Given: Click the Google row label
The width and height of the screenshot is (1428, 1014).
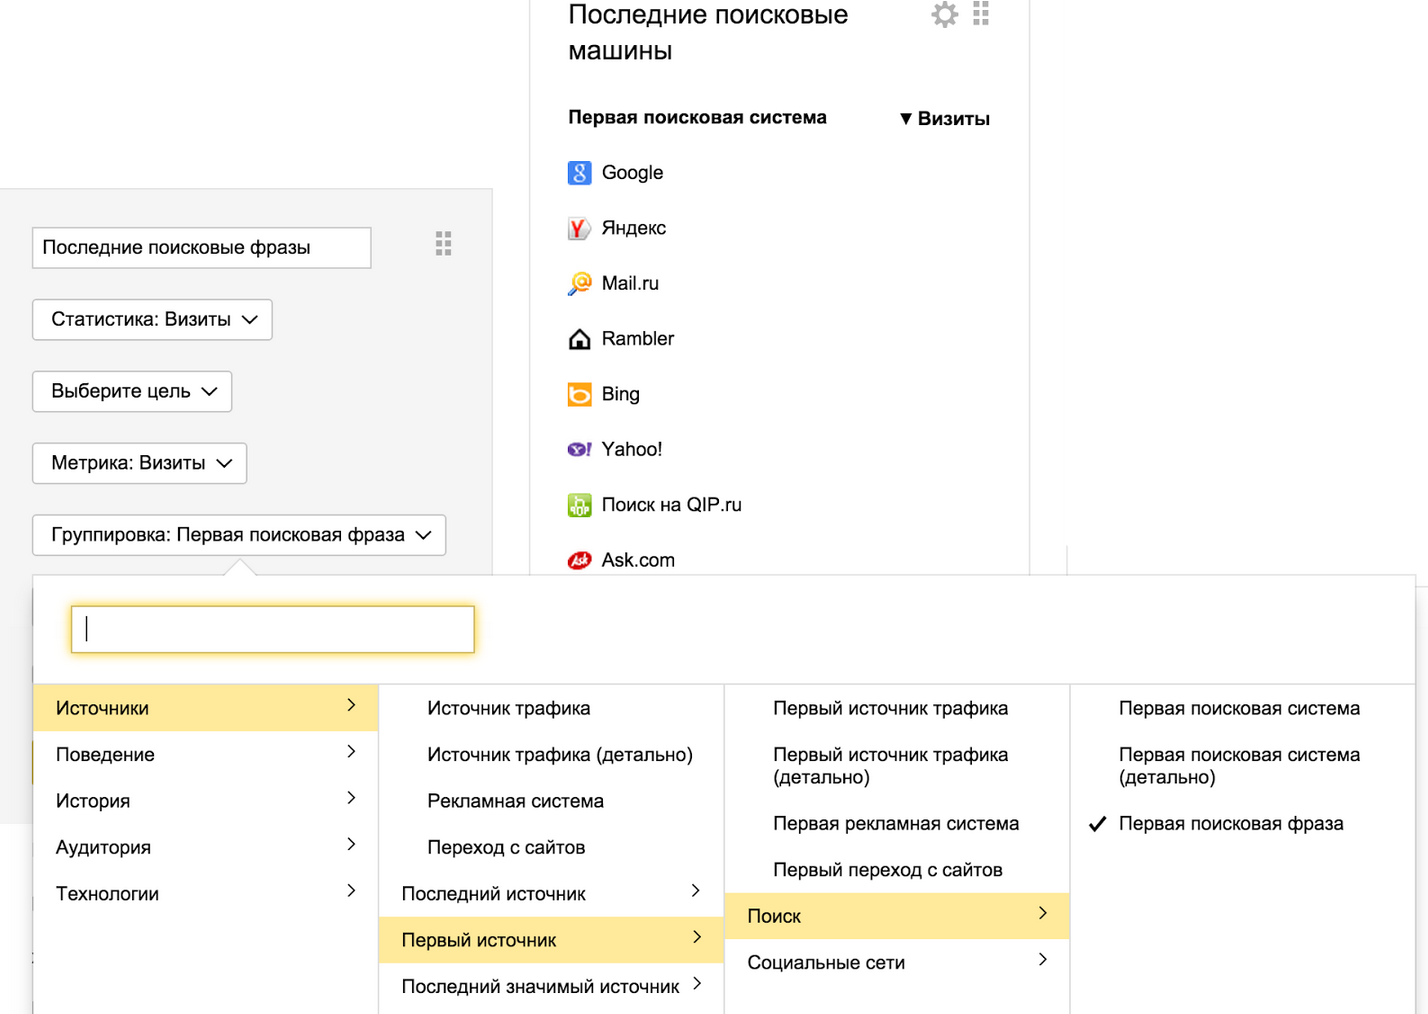Looking at the screenshot, I should (632, 173).
